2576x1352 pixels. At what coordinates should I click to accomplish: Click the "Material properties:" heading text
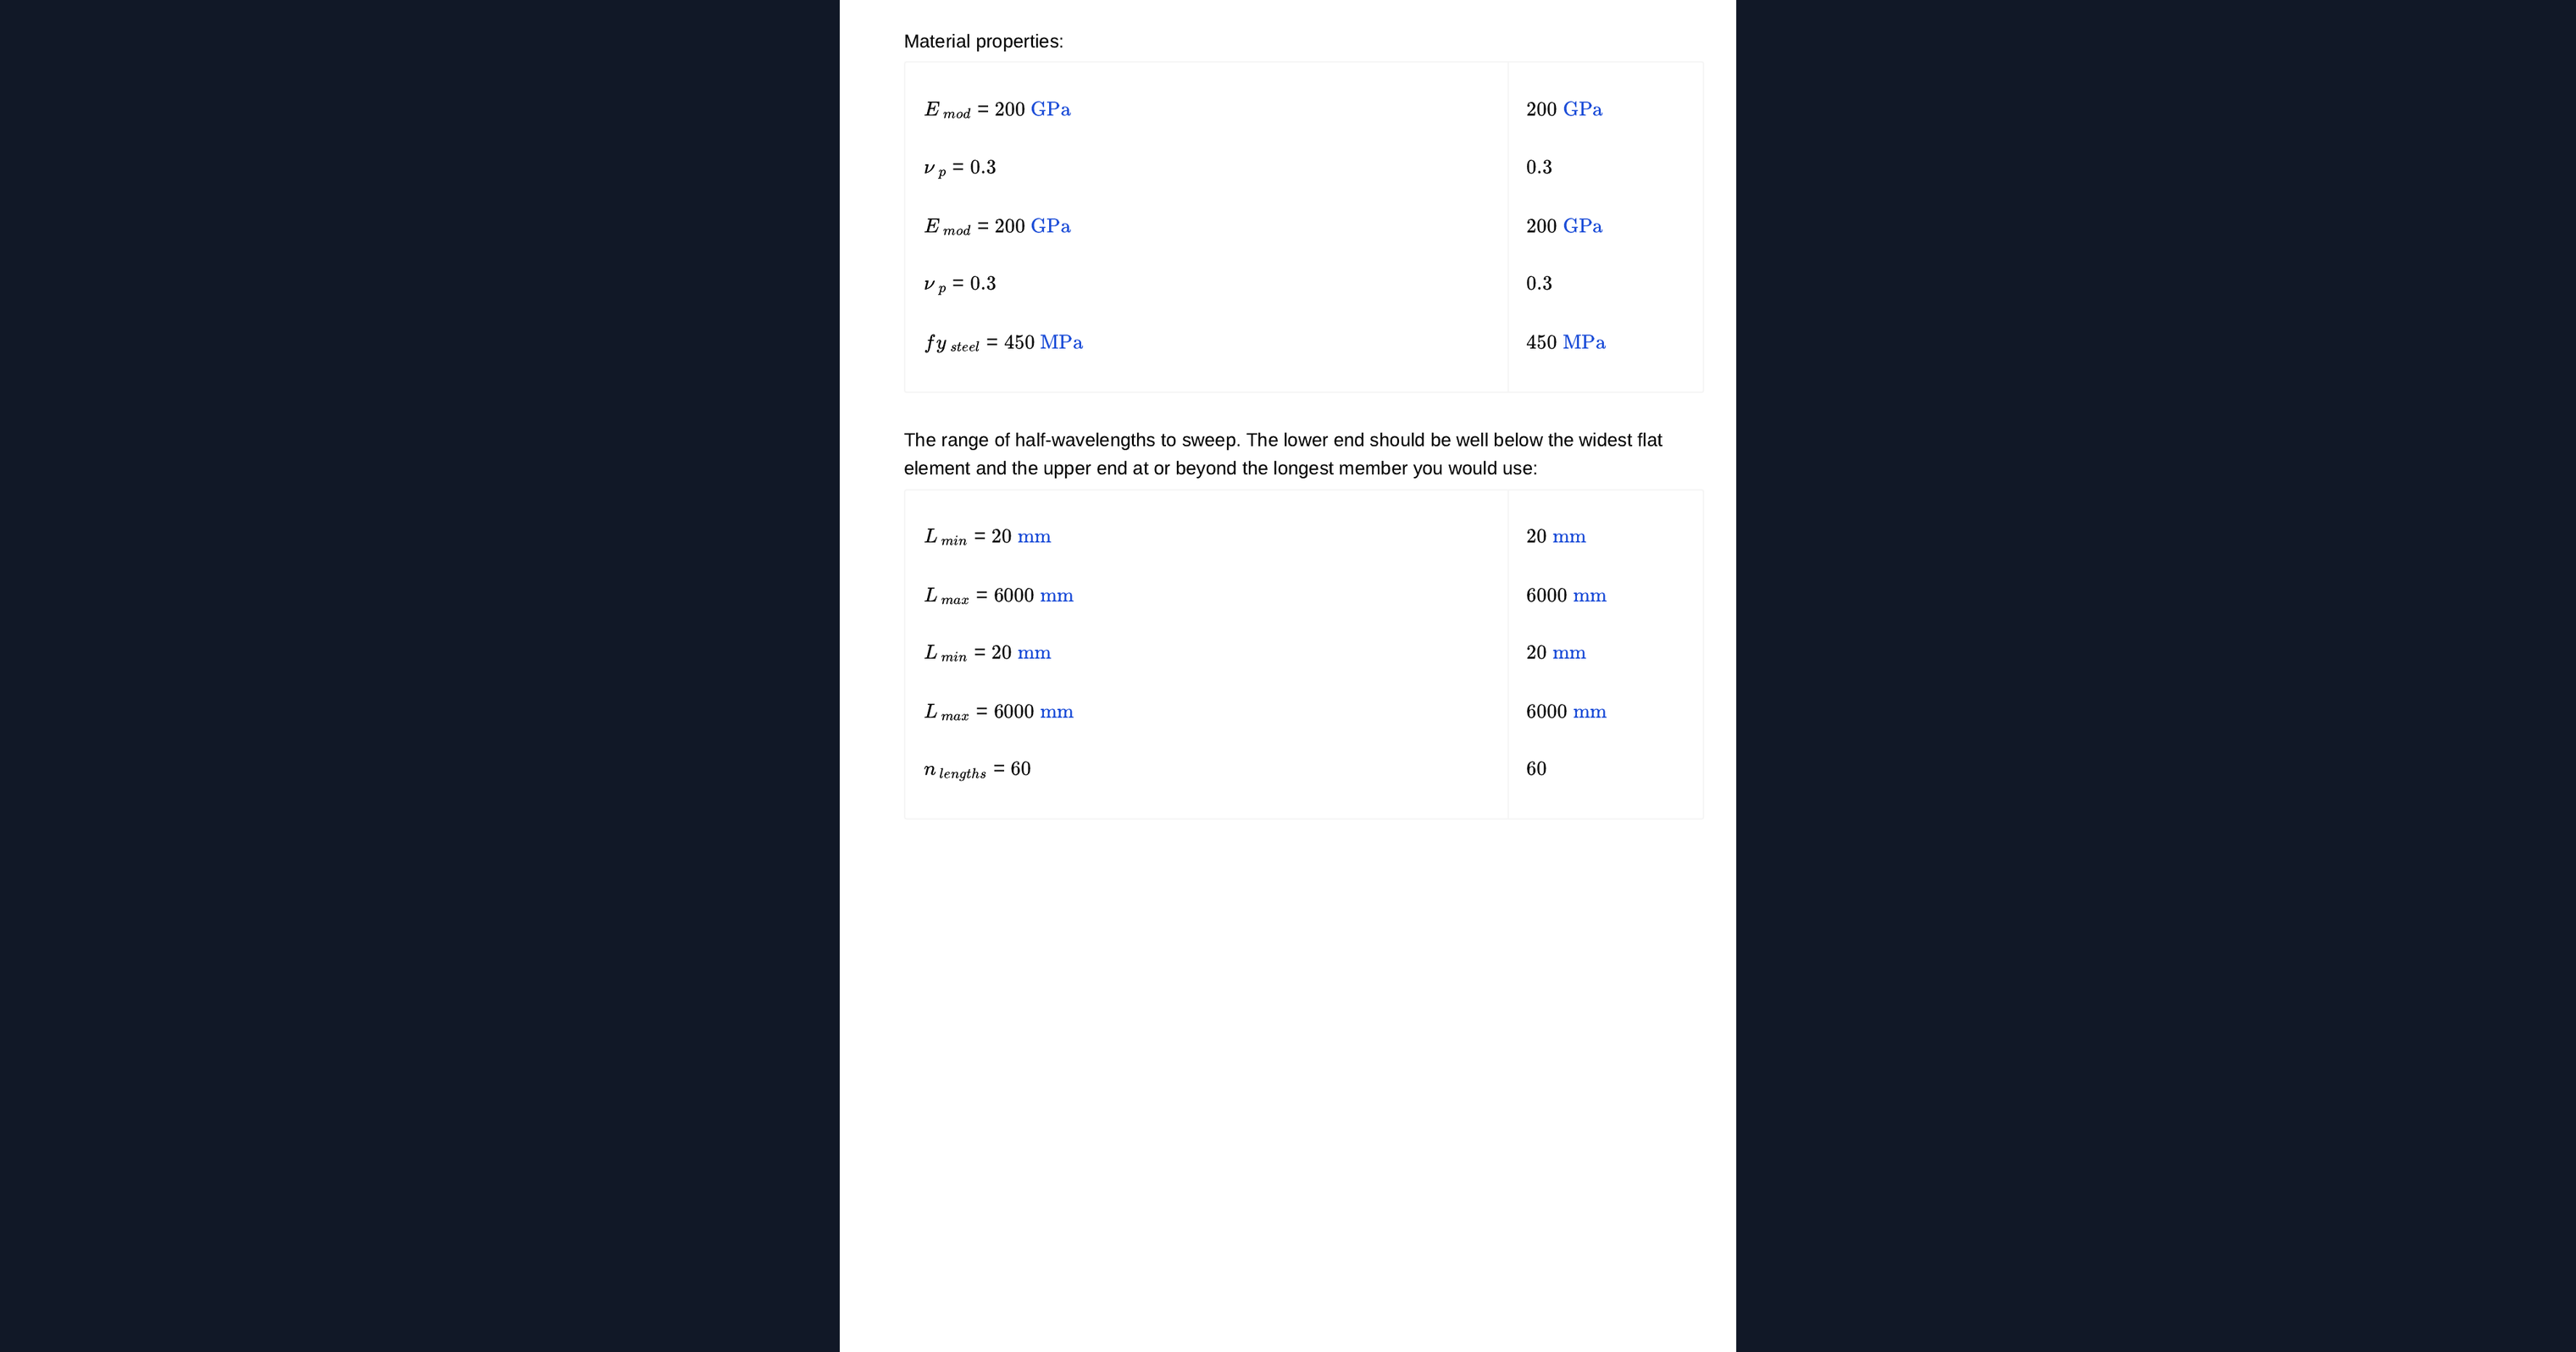(x=983, y=41)
